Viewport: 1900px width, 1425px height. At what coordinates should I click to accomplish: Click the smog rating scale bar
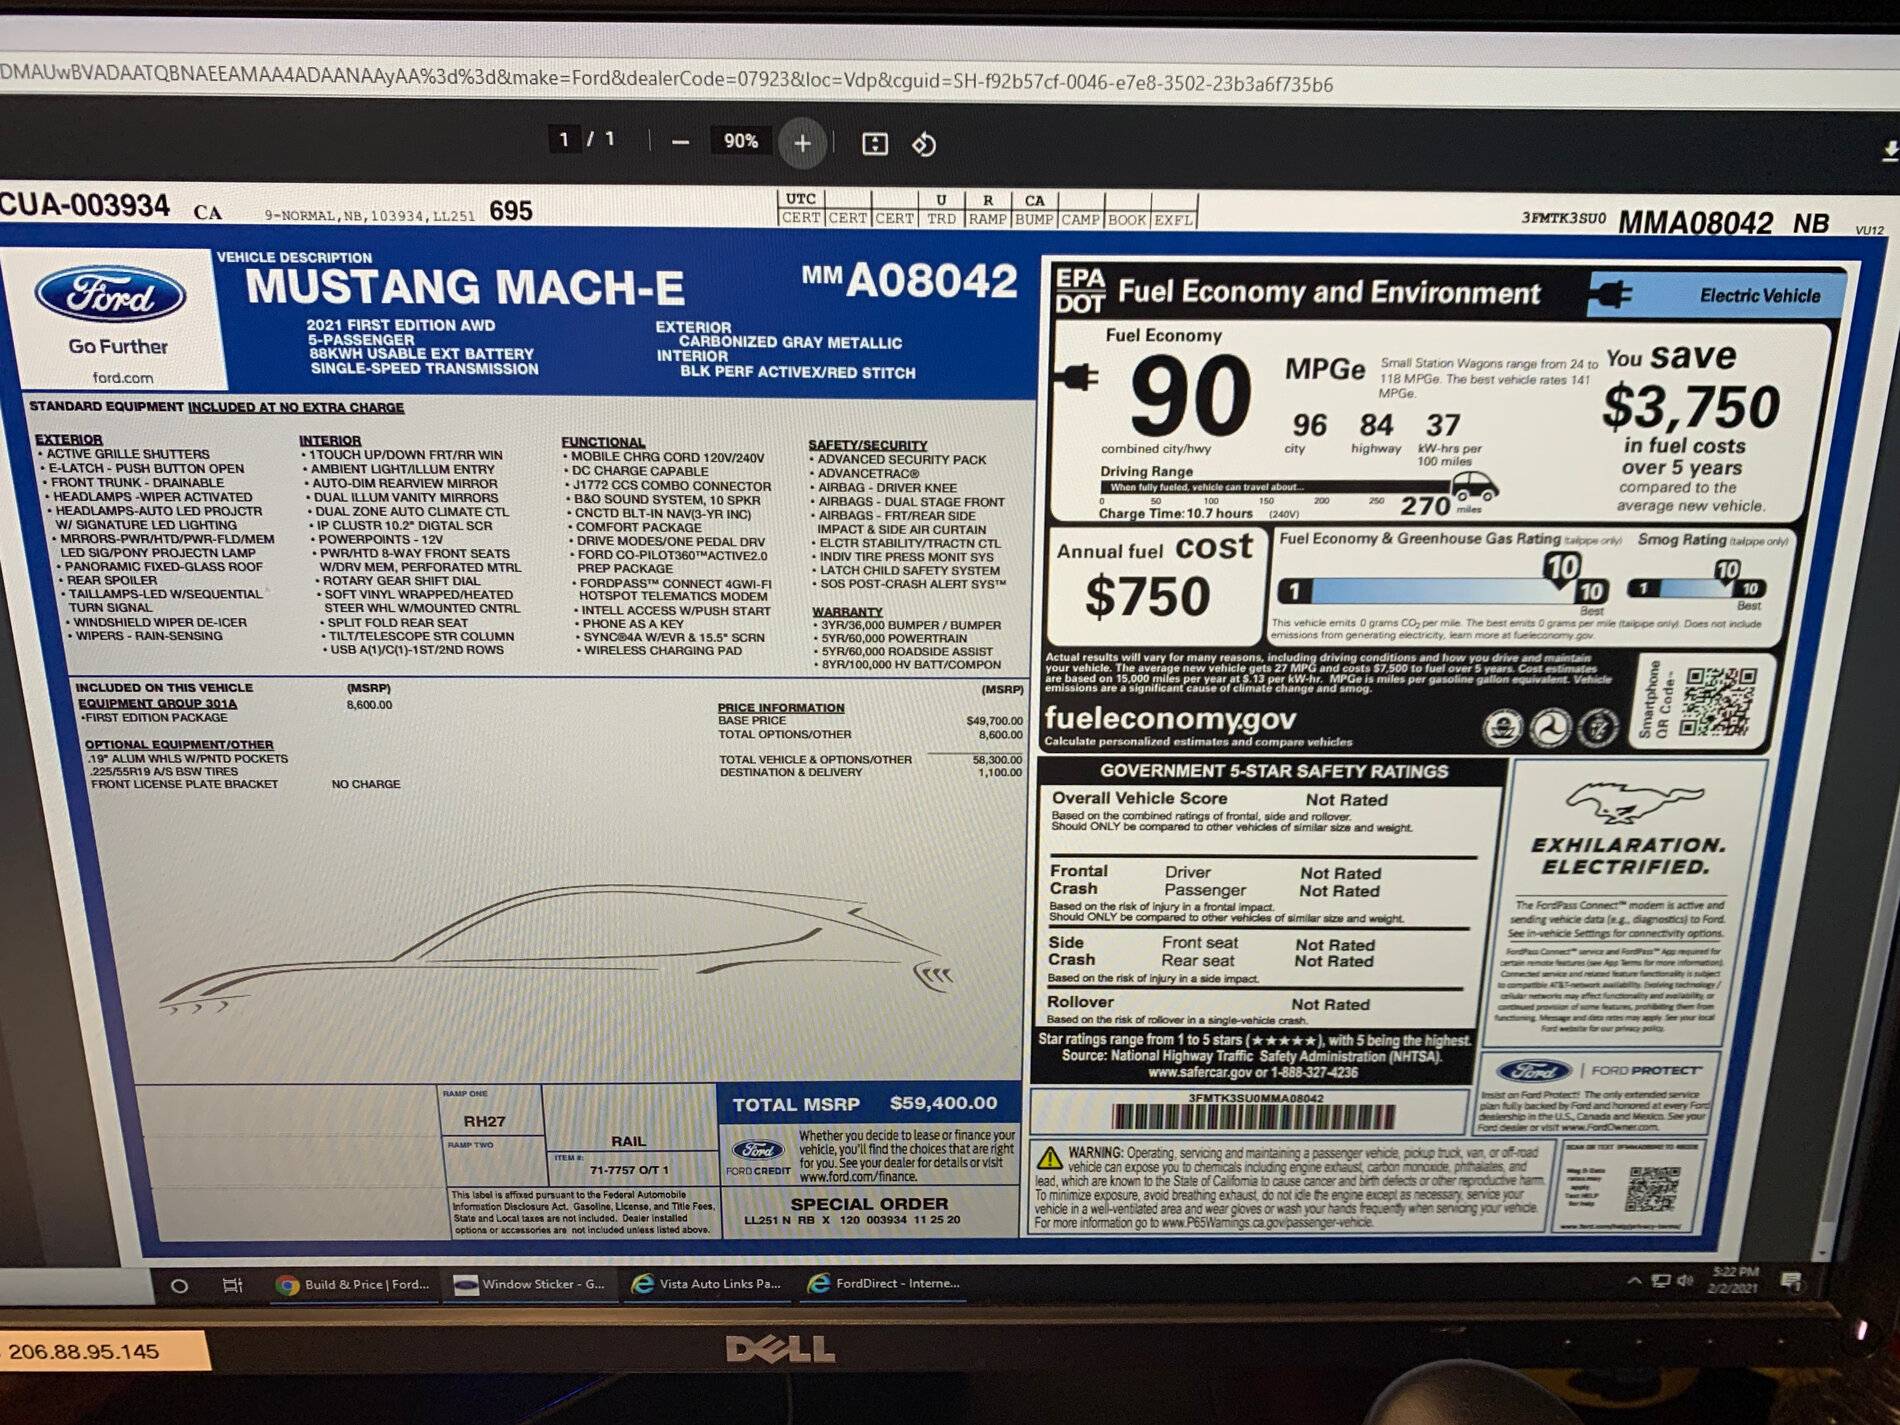(x=1696, y=588)
